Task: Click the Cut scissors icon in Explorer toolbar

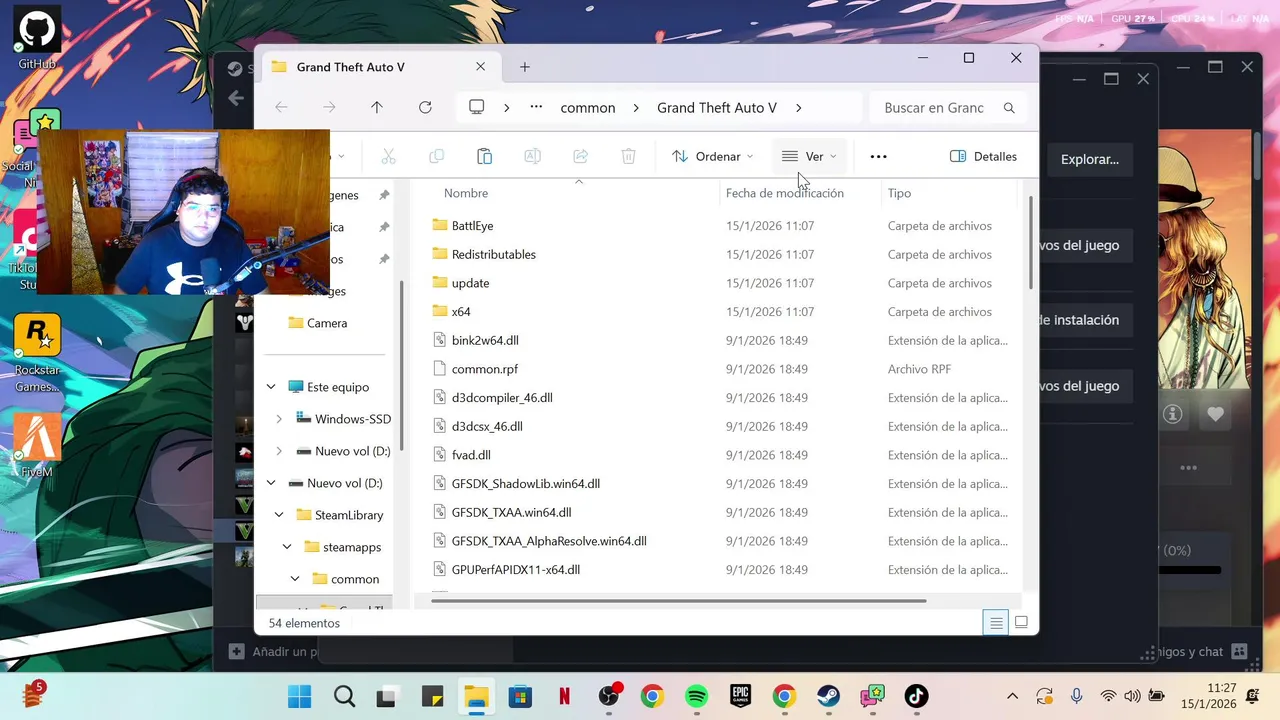Action: tap(389, 156)
